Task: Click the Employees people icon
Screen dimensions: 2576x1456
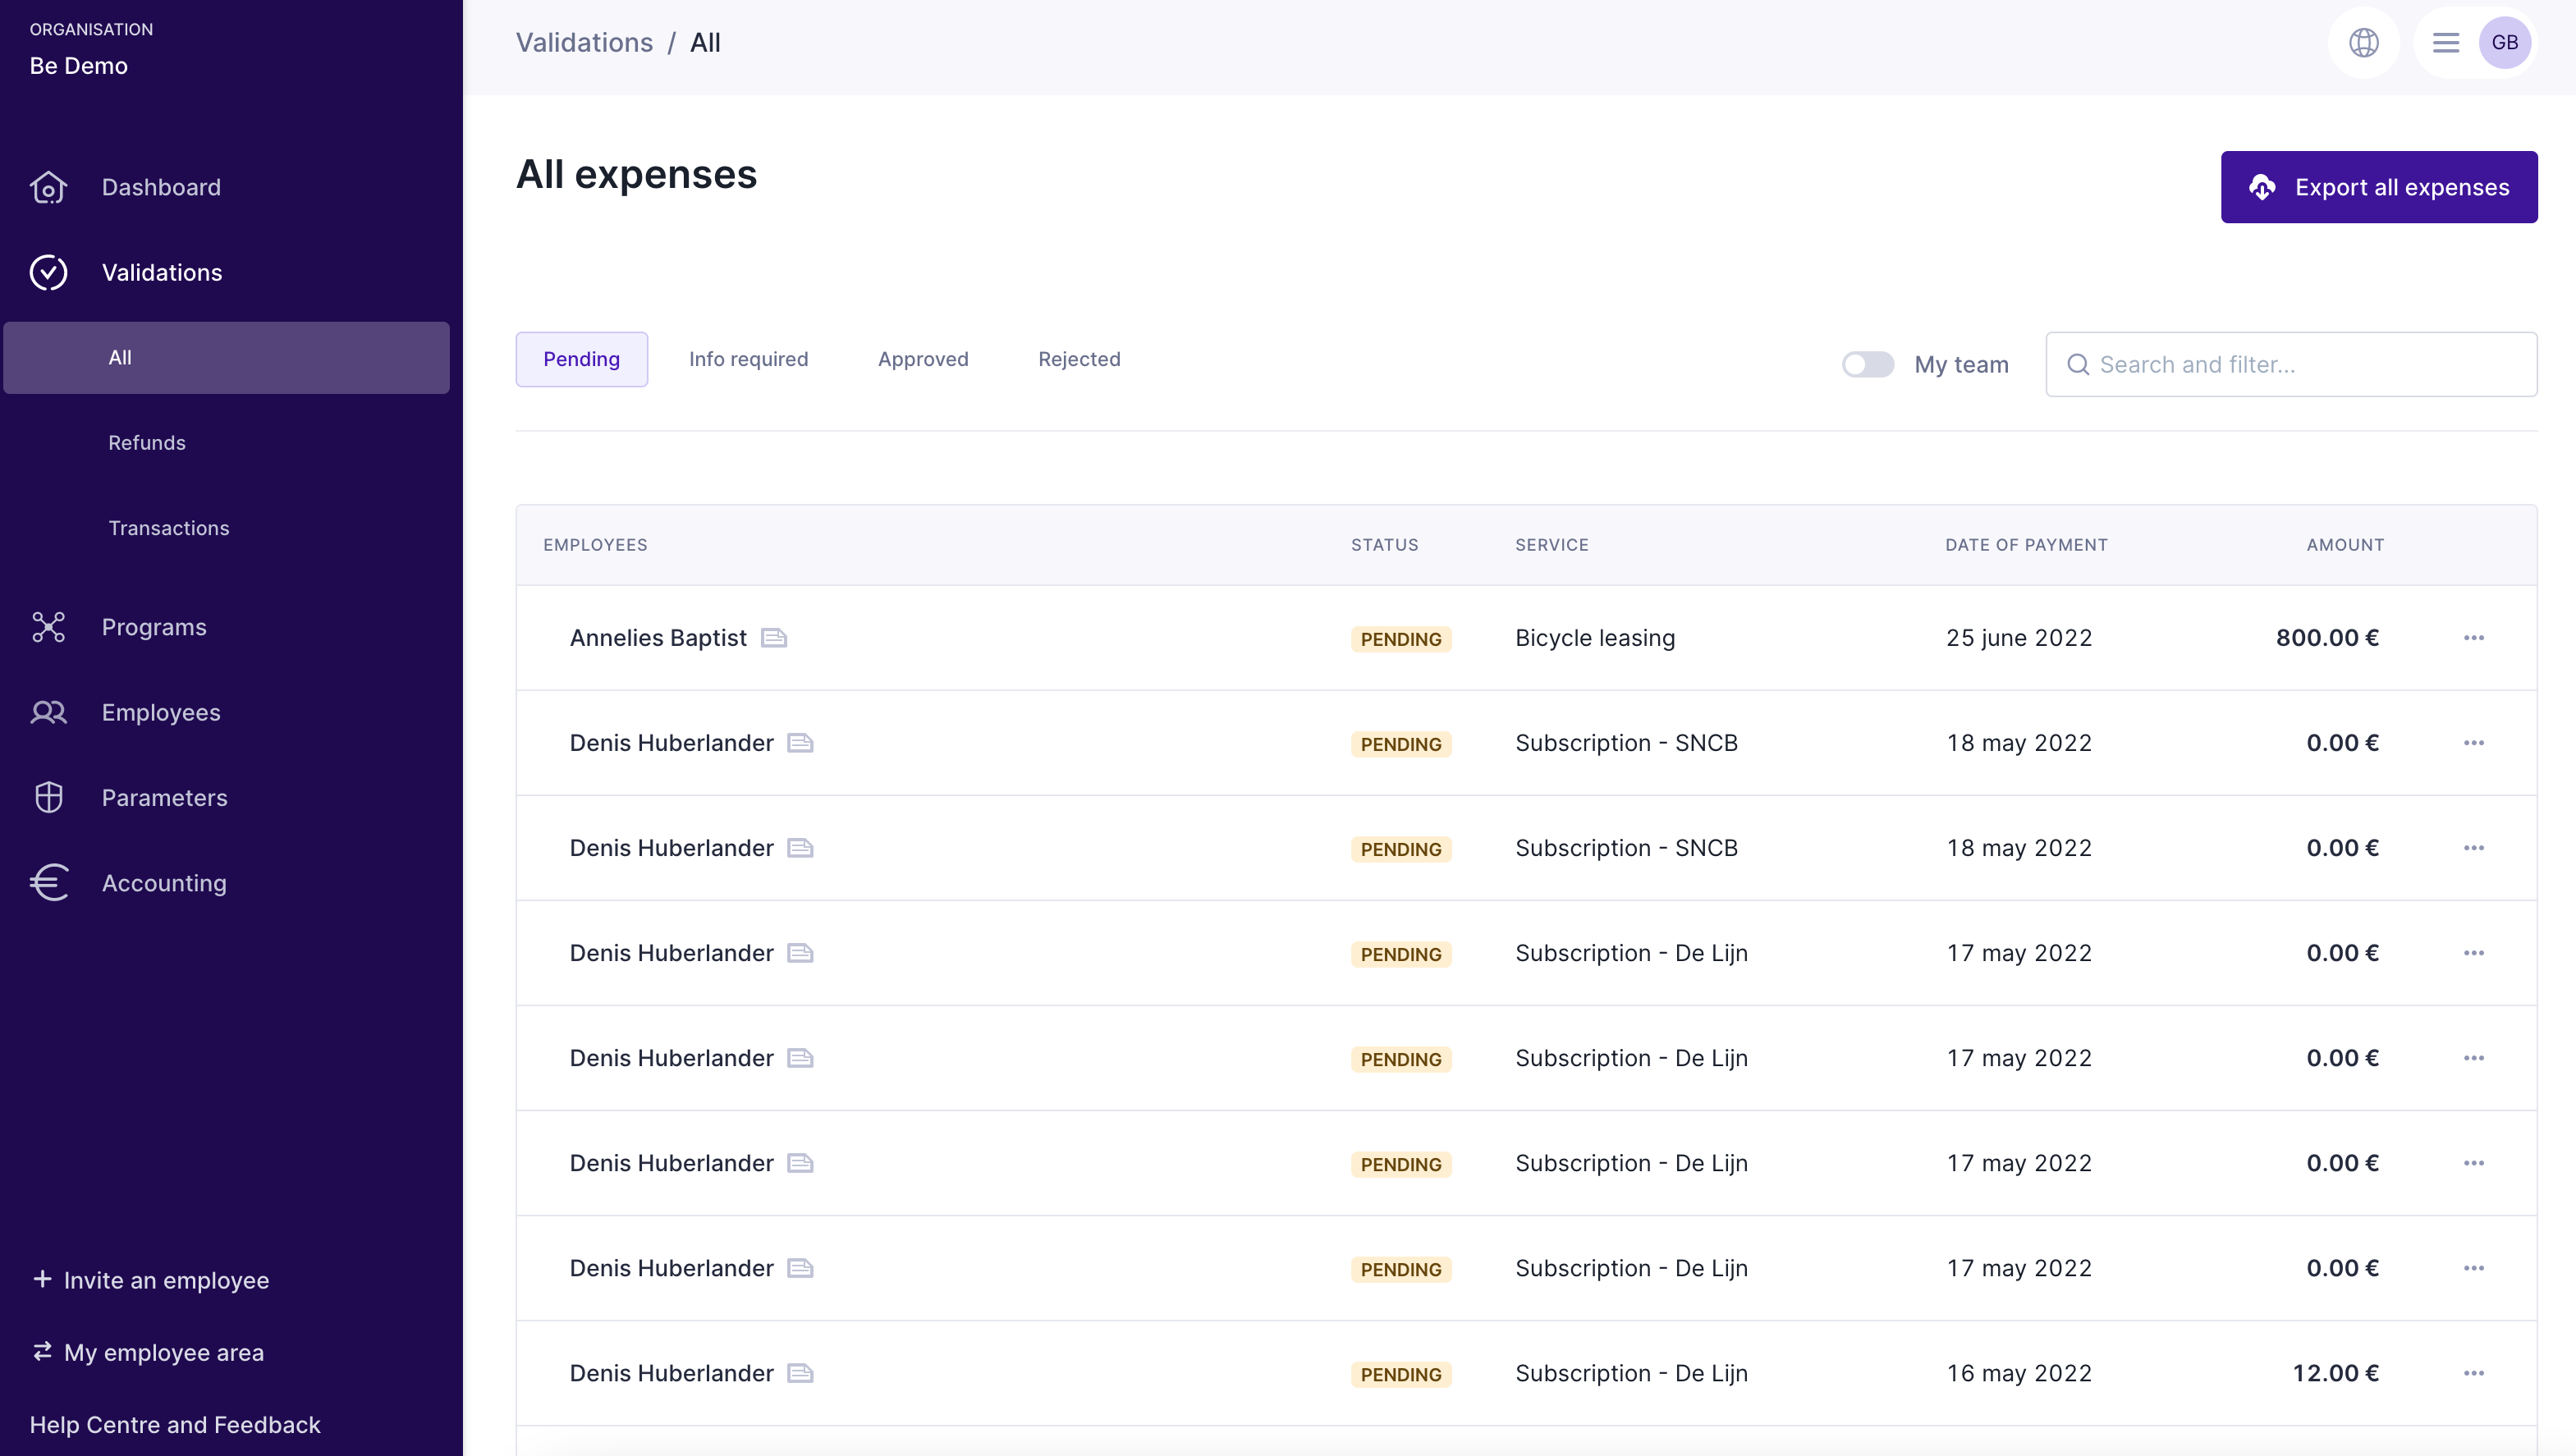Action: point(48,712)
